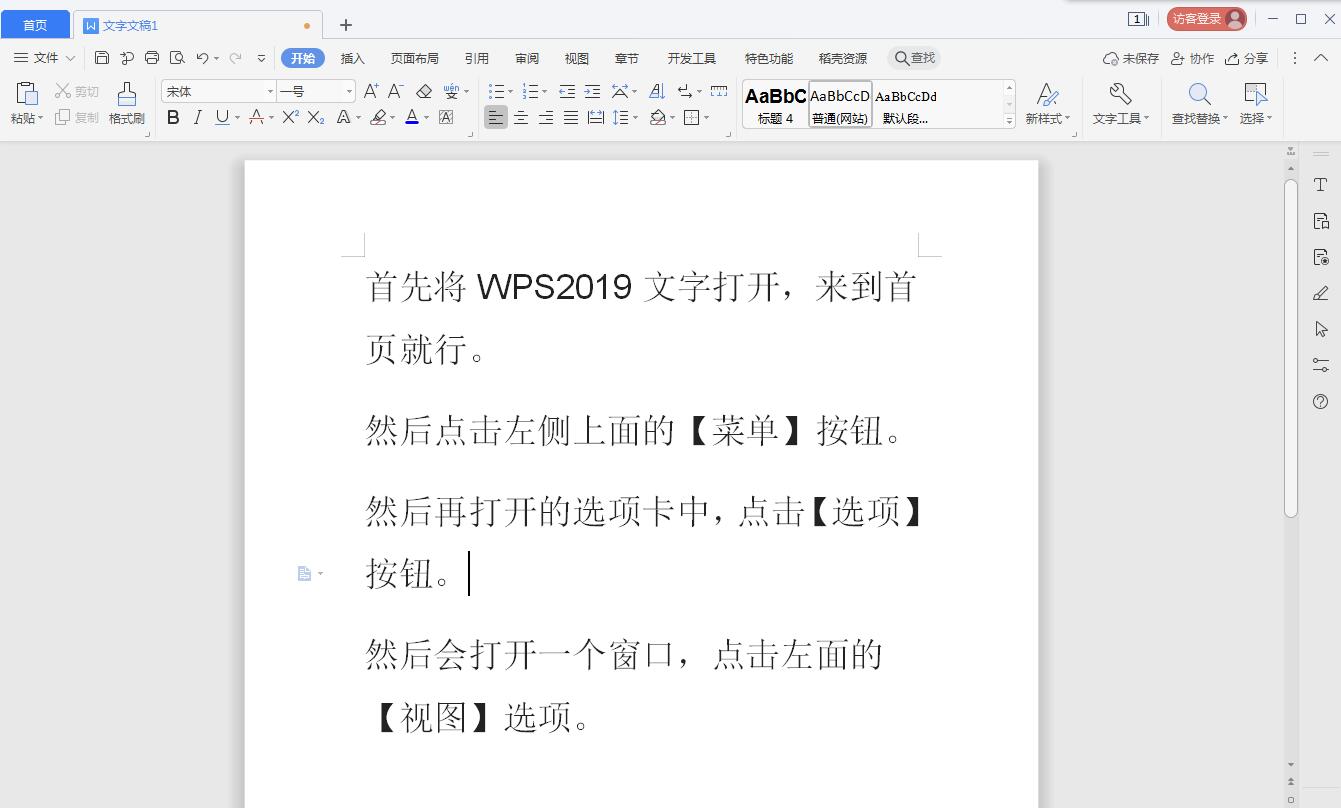Clear text formatting with the eraser icon
This screenshot has height=808, width=1341.
tap(423, 90)
